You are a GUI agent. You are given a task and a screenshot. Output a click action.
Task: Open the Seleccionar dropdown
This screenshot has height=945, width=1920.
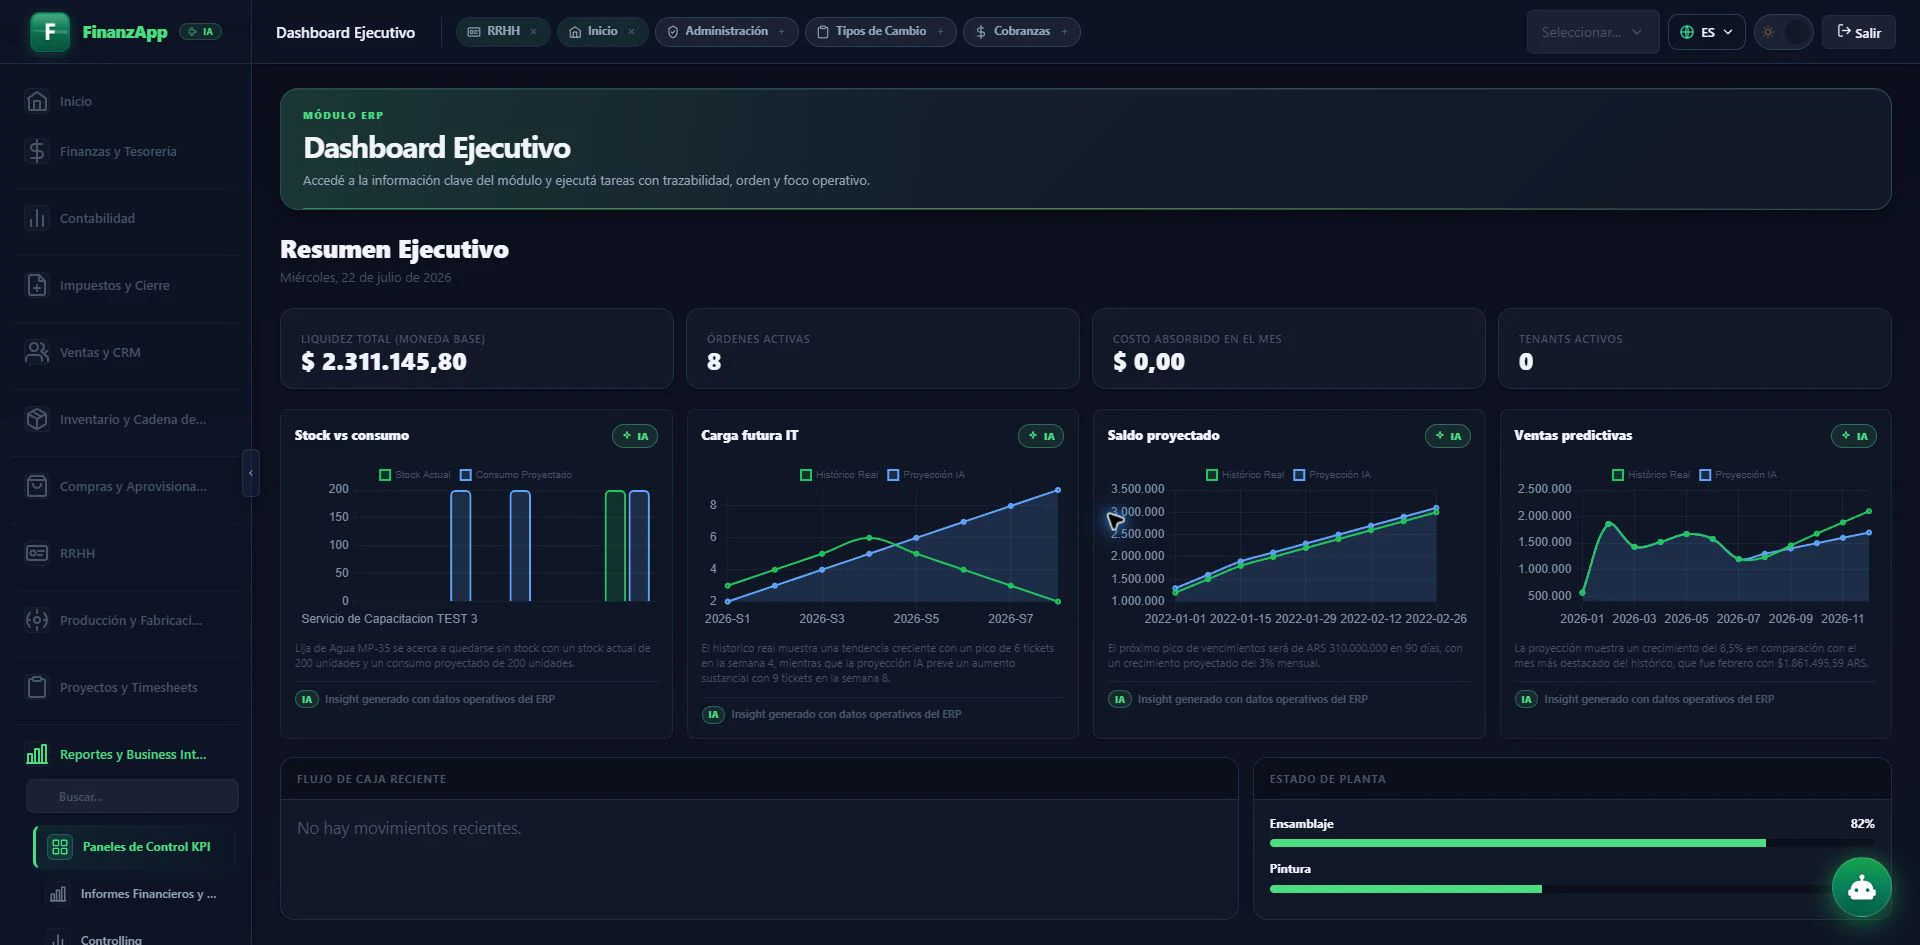pos(1592,32)
